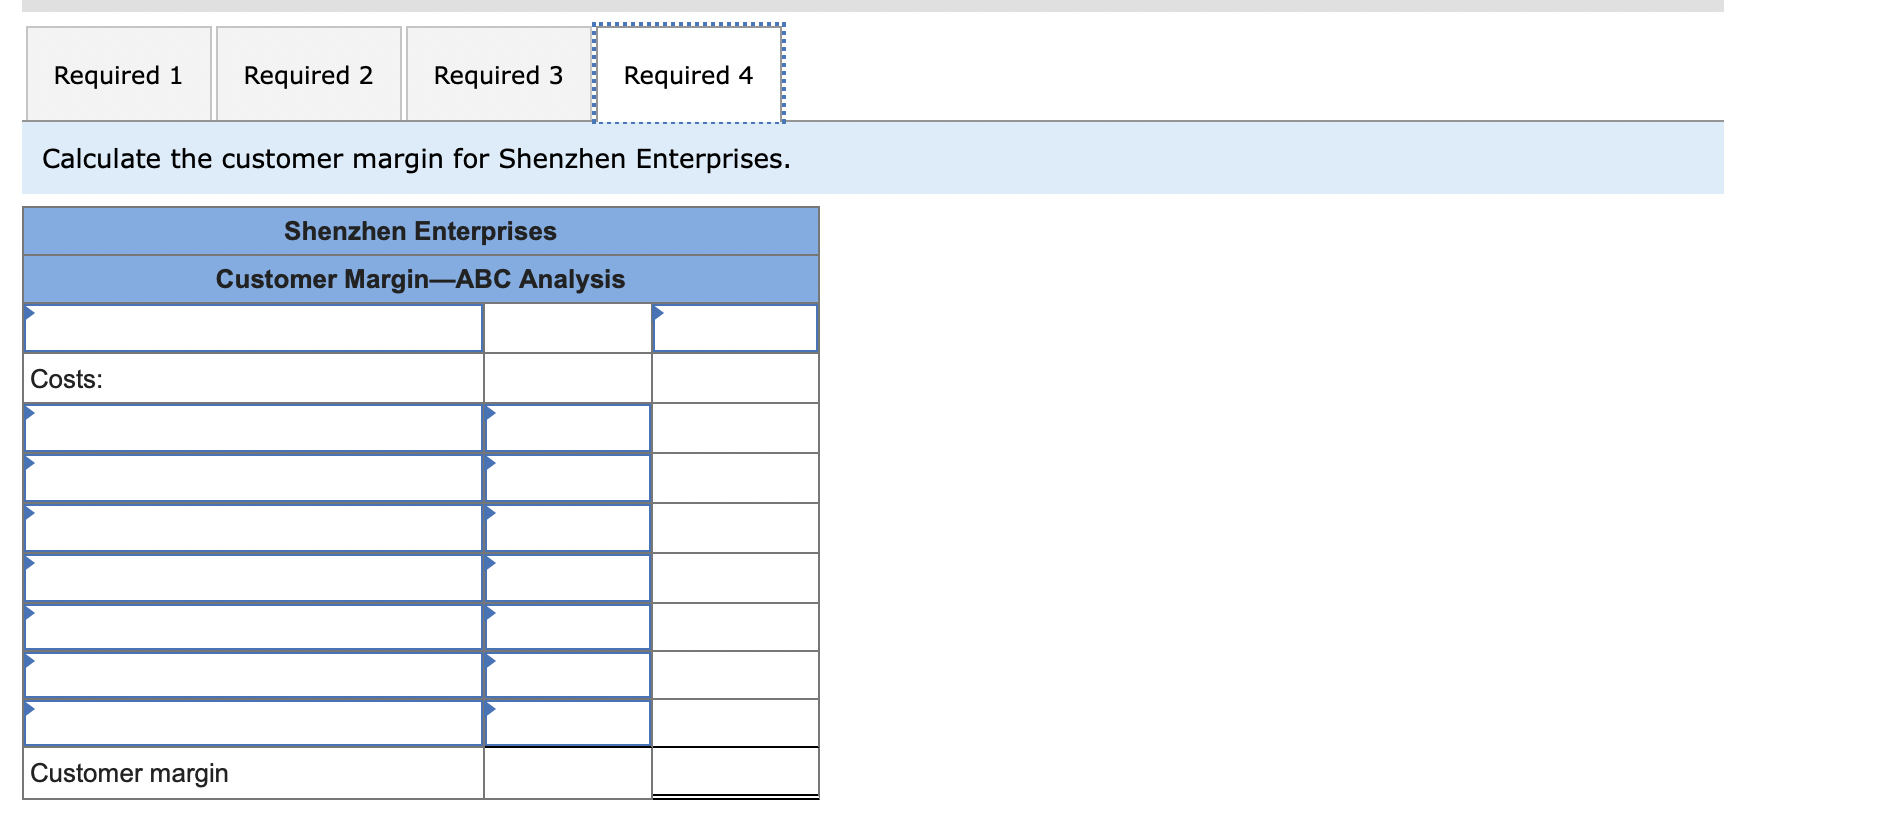This screenshot has width=1902, height=816.
Task: Select the active Required 4 tab
Action: click(x=687, y=74)
